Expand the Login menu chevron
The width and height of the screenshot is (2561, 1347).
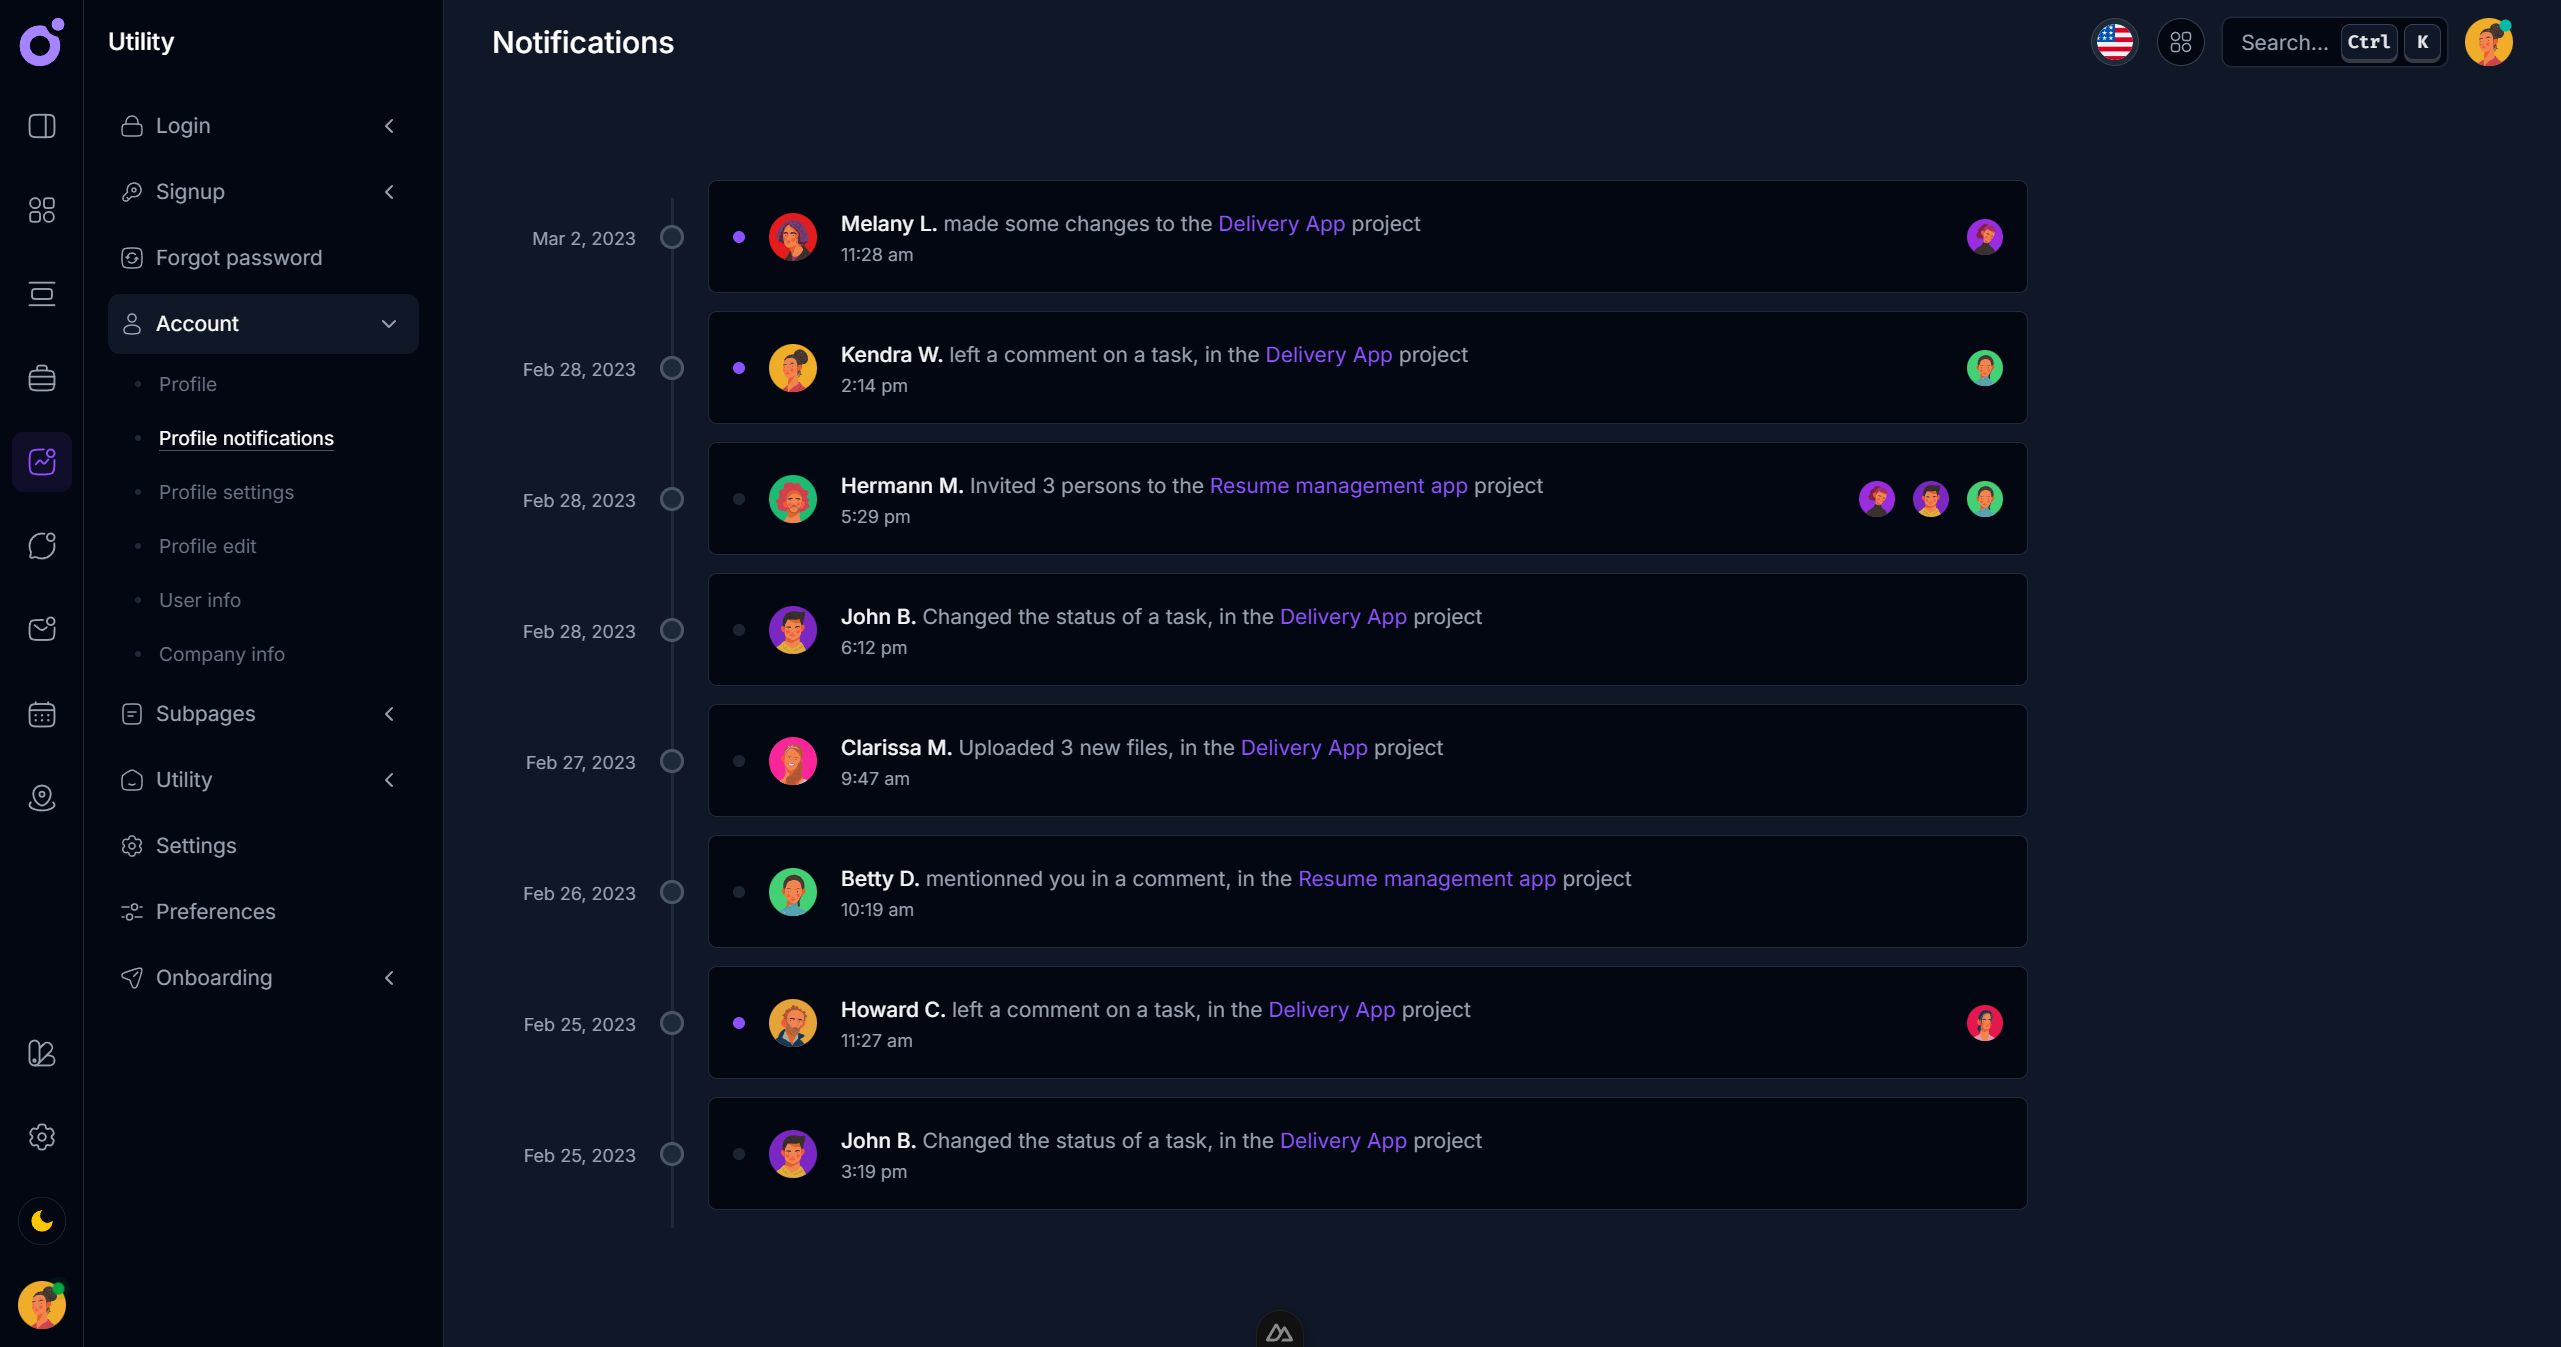(x=389, y=126)
